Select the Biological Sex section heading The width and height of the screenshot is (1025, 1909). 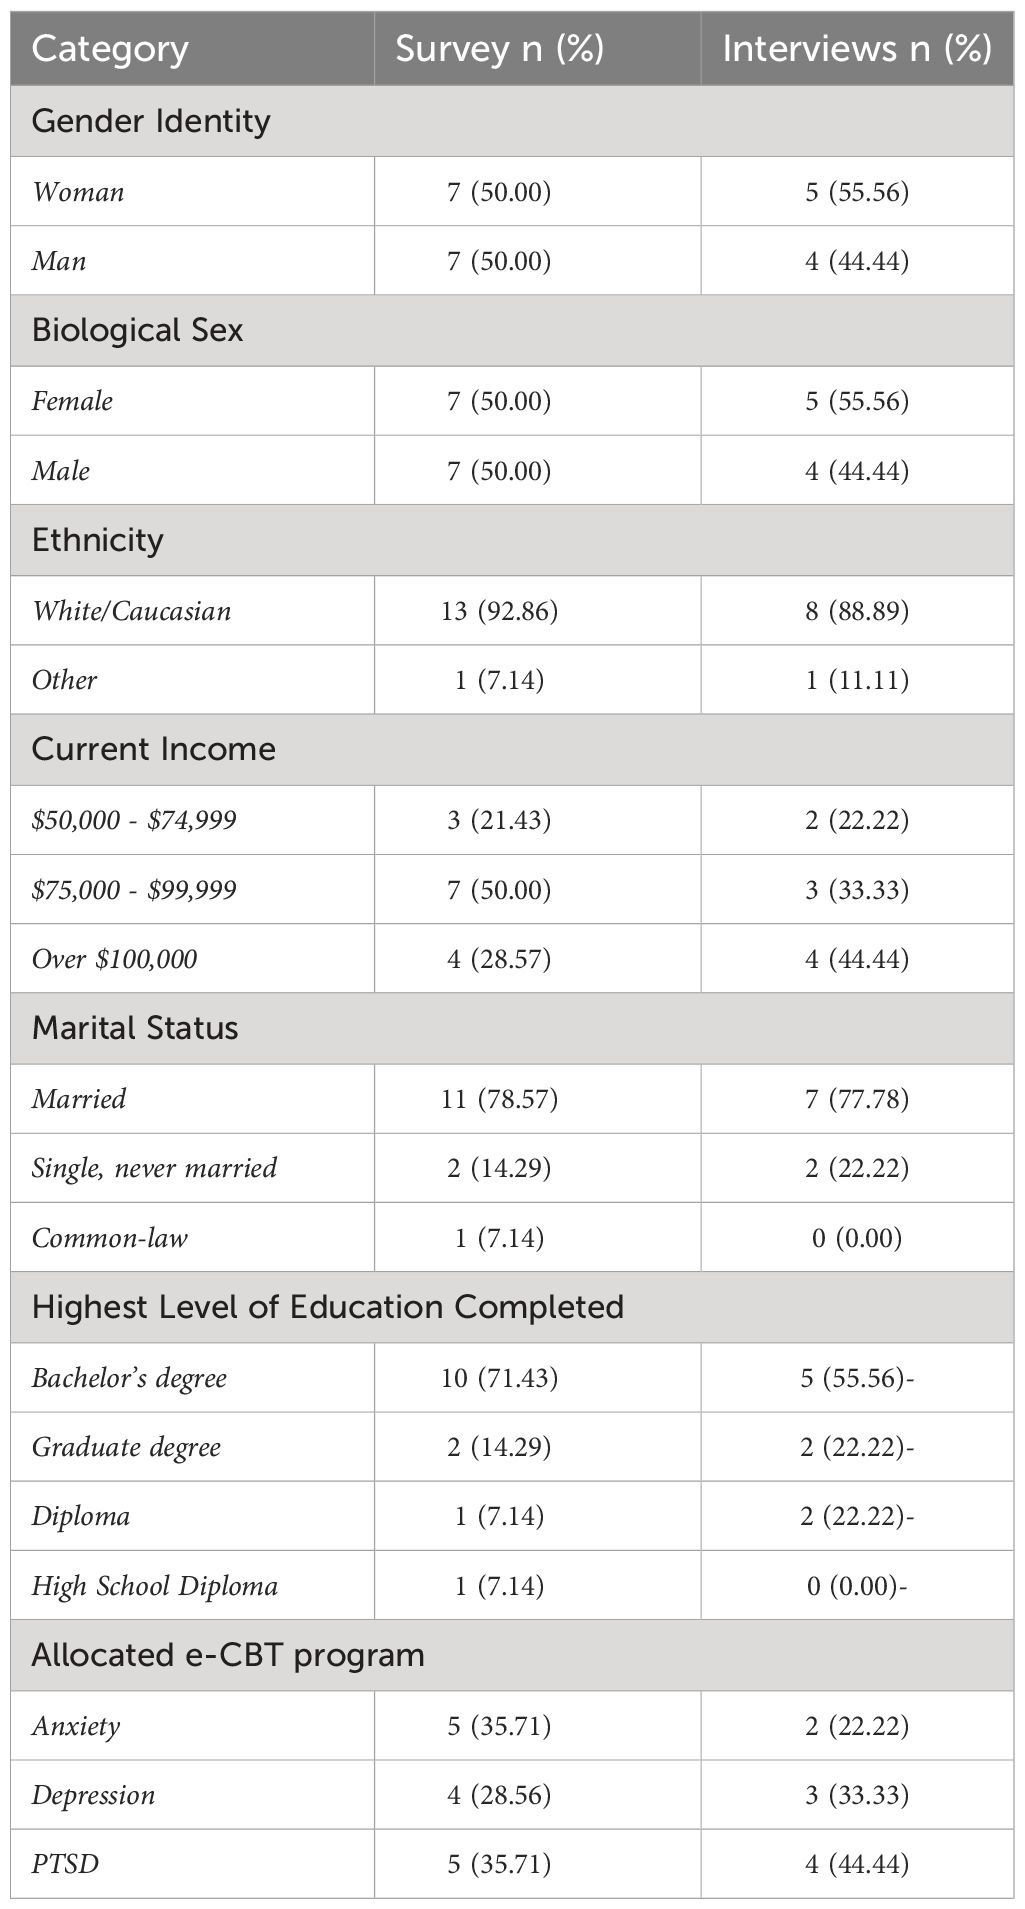[137, 330]
